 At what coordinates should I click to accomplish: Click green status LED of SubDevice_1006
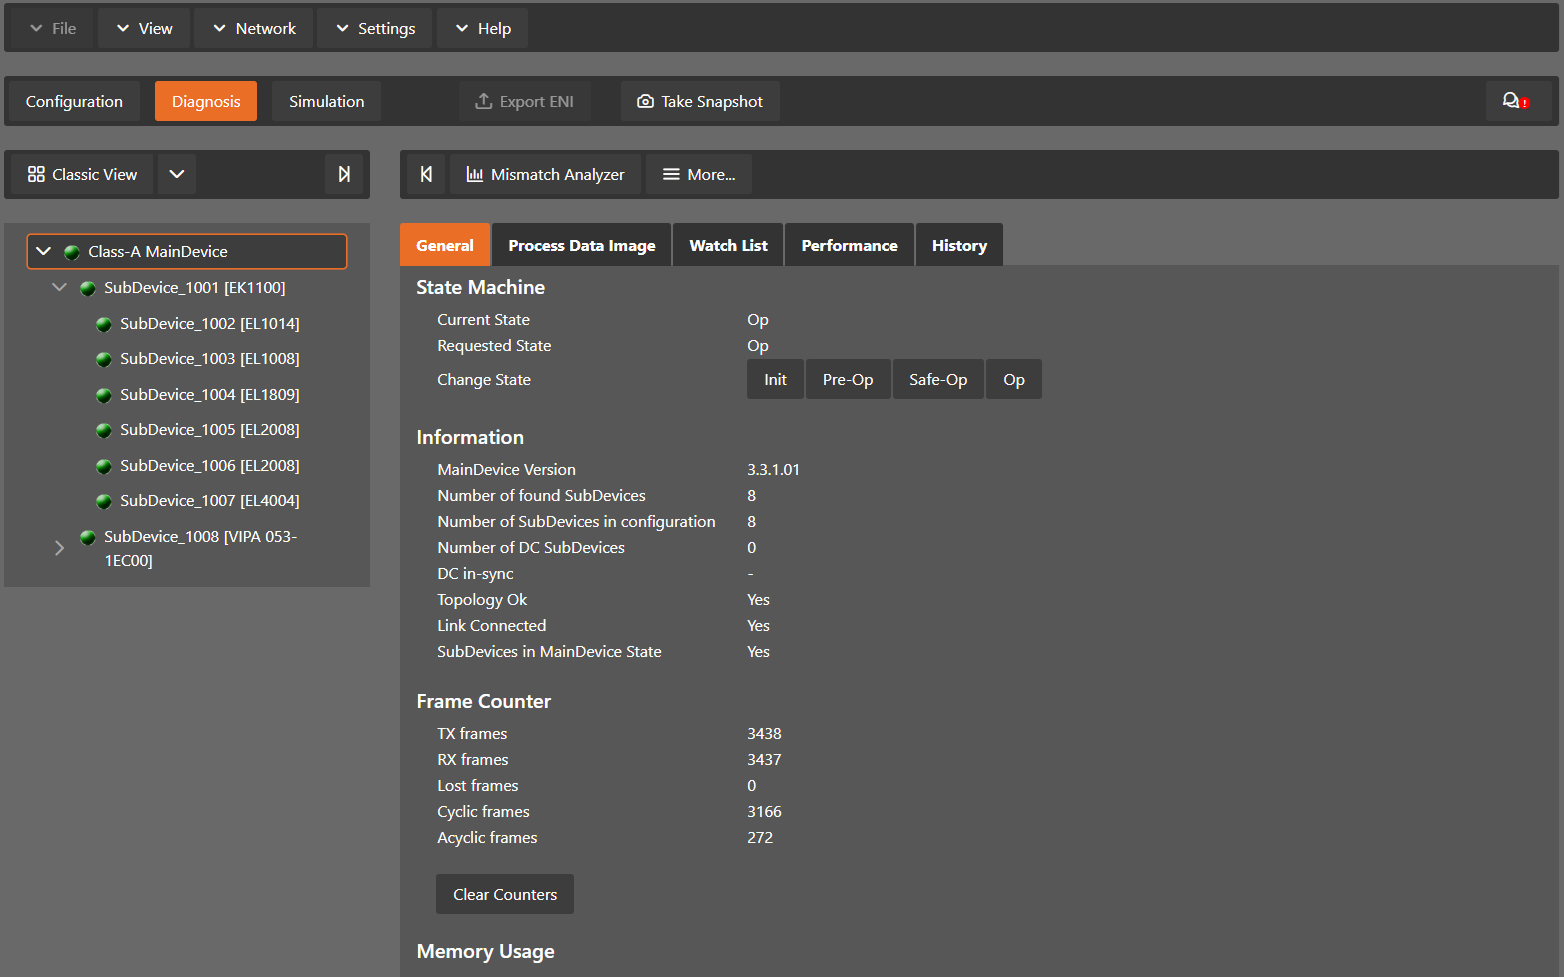point(104,466)
